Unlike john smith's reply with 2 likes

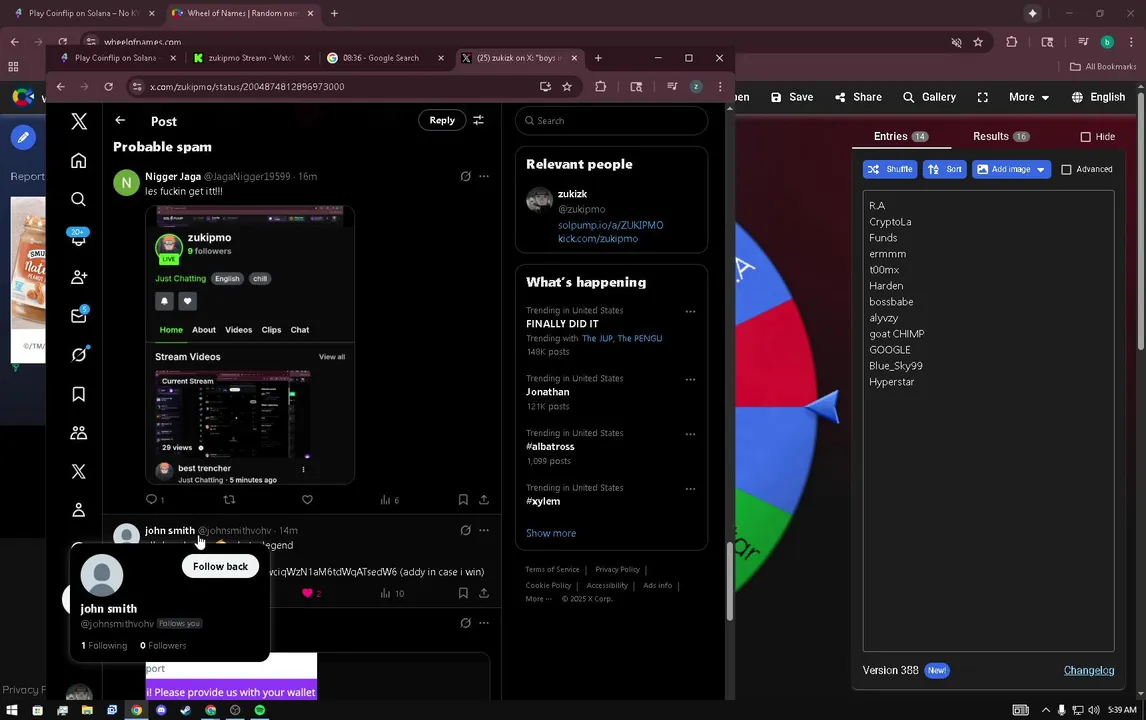(x=311, y=594)
